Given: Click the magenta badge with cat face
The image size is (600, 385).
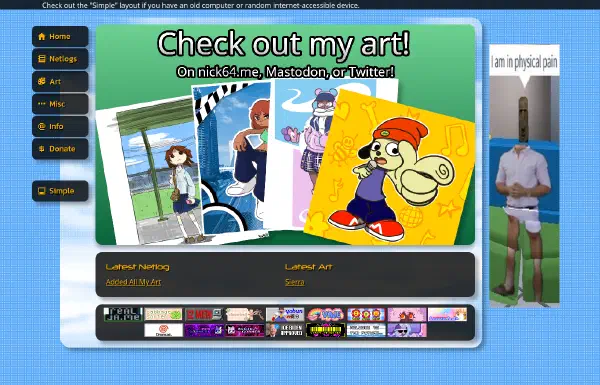Looking at the screenshot, I should point(245,330).
